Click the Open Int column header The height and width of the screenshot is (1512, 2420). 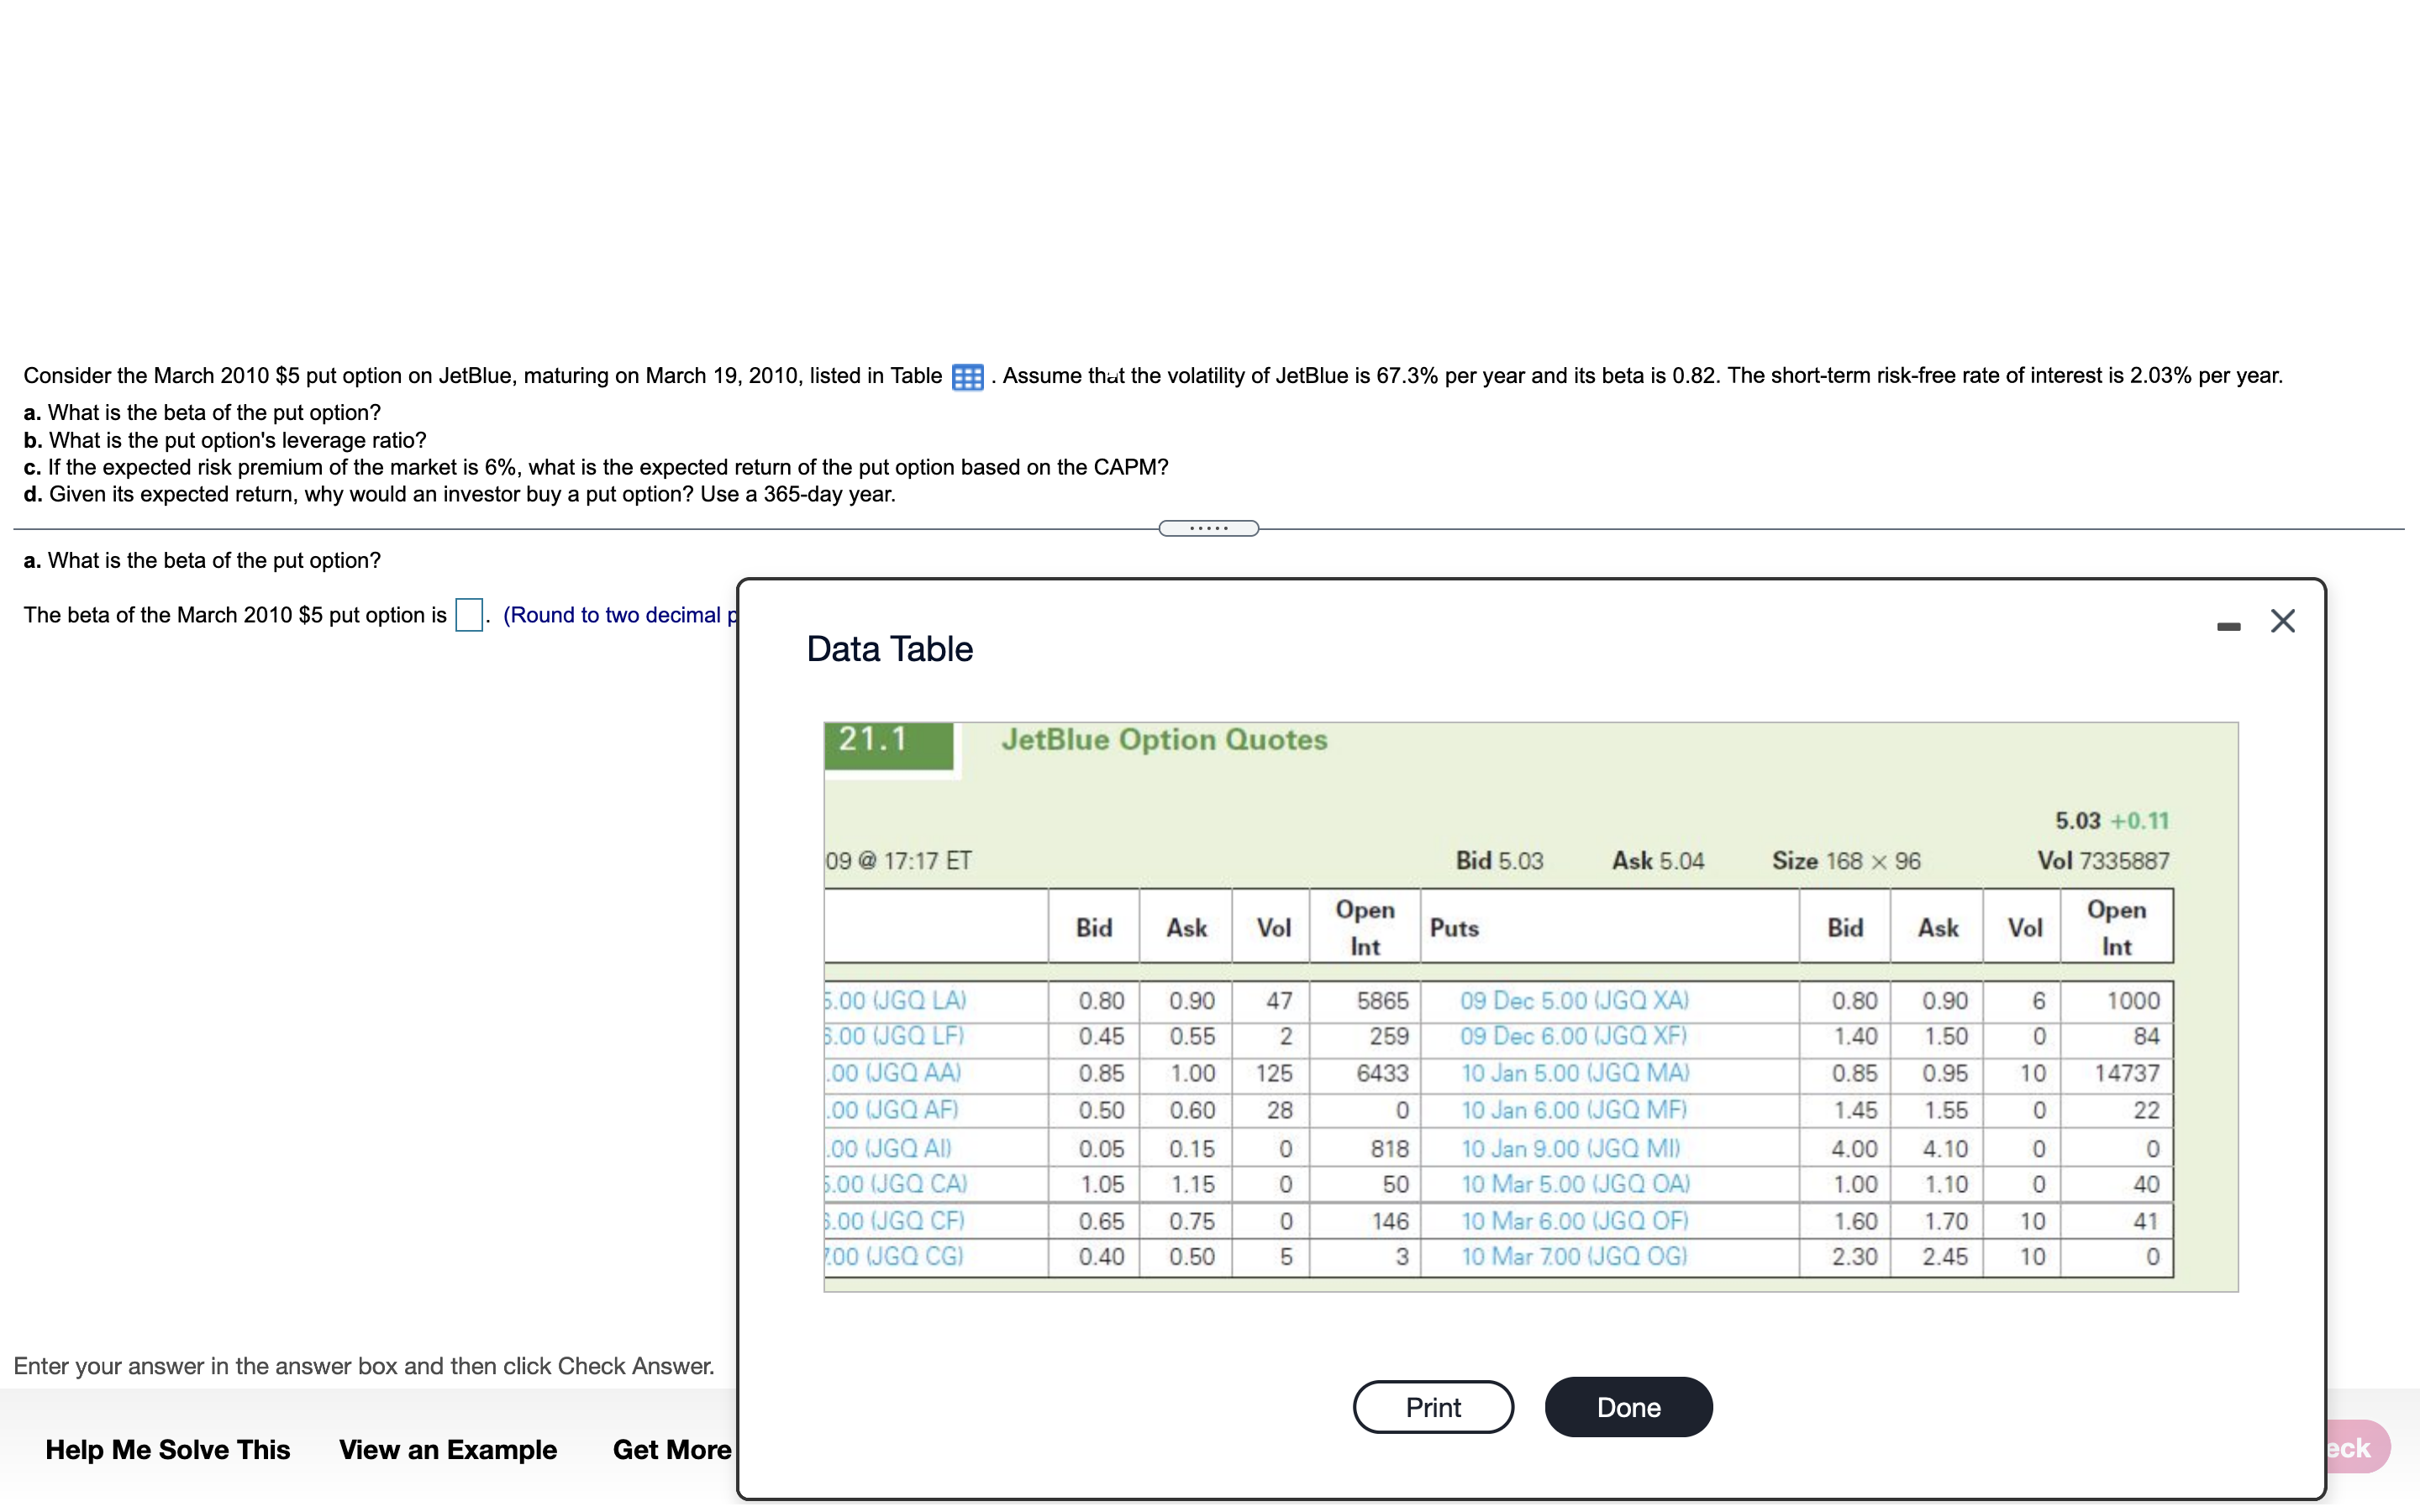[1364, 926]
